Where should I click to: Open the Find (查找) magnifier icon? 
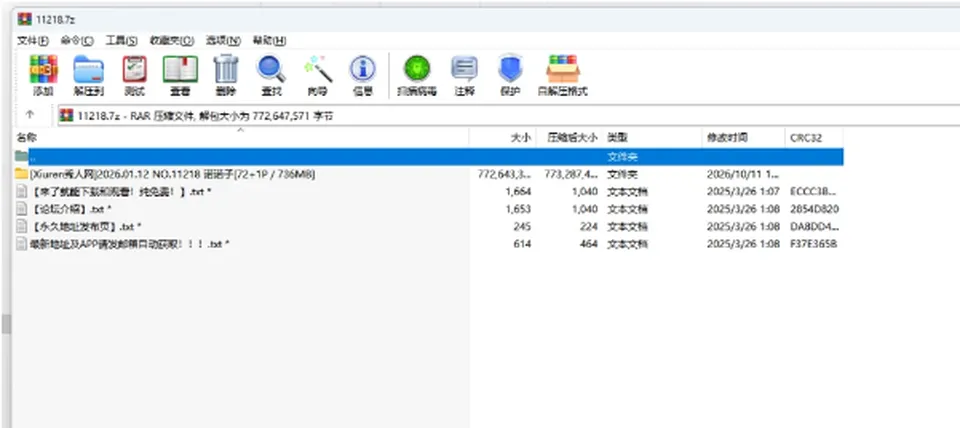[271, 69]
